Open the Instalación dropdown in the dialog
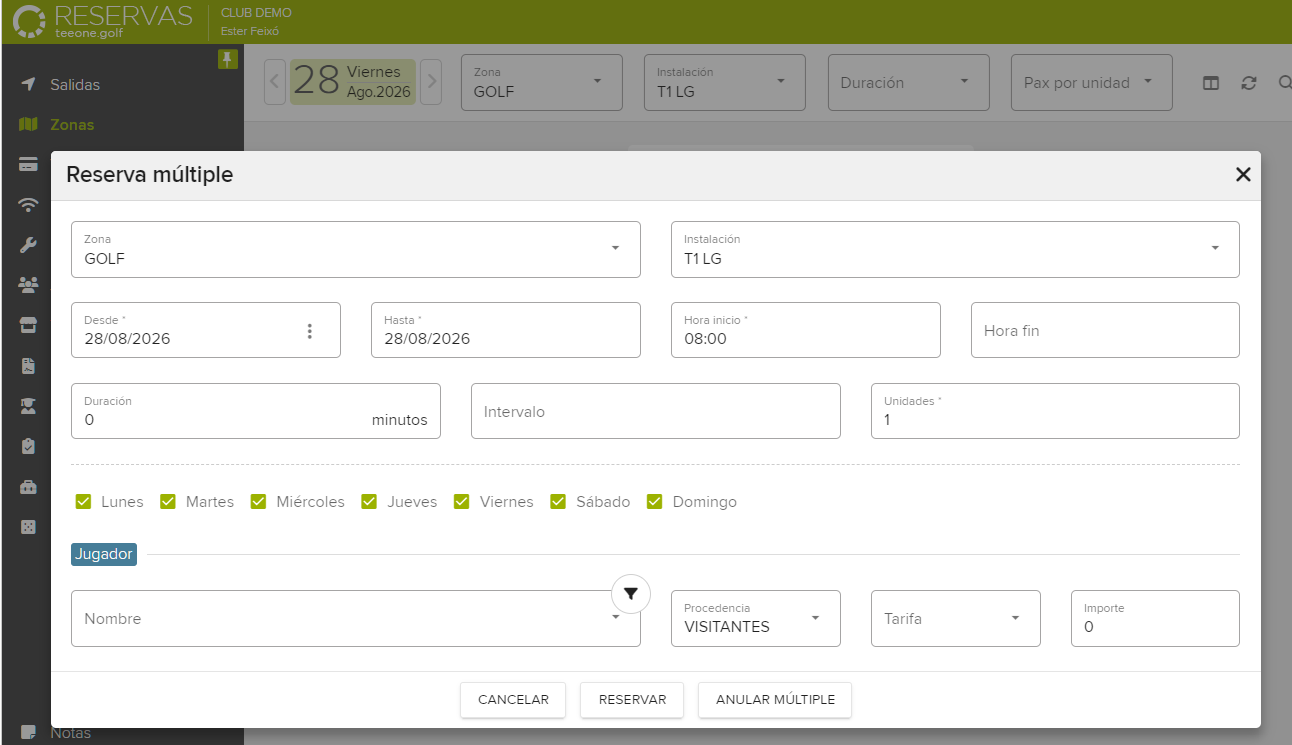This screenshot has width=1292, height=745. coord(955,249)
